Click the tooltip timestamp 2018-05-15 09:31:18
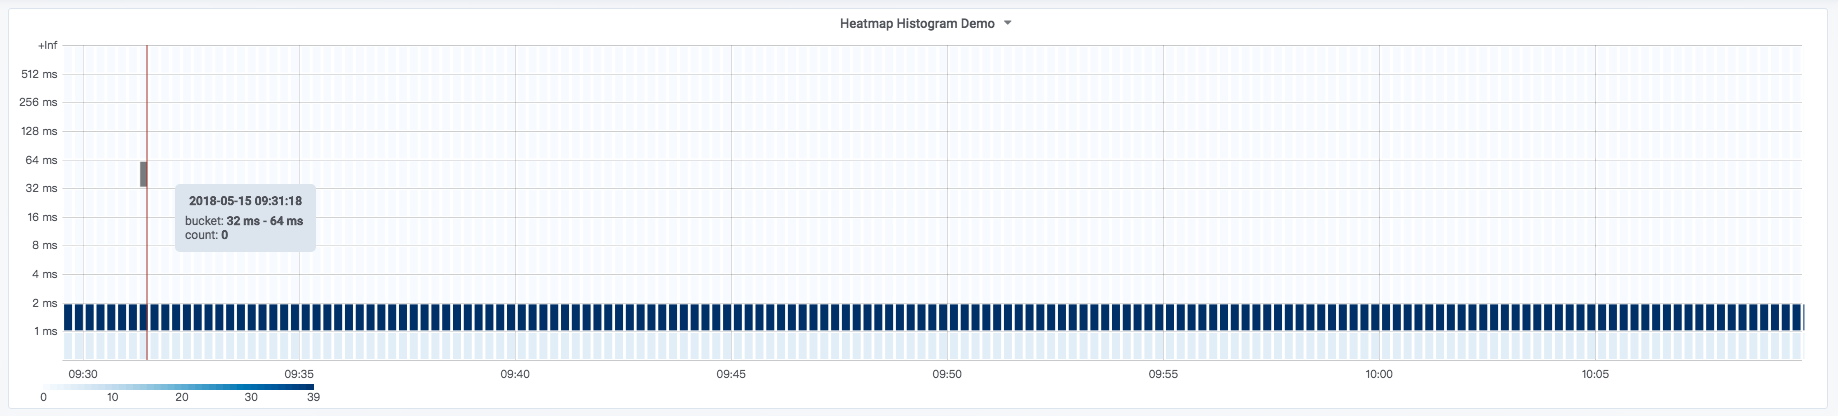The width and height of the screenshot is (1838, 416). [245, 201]
